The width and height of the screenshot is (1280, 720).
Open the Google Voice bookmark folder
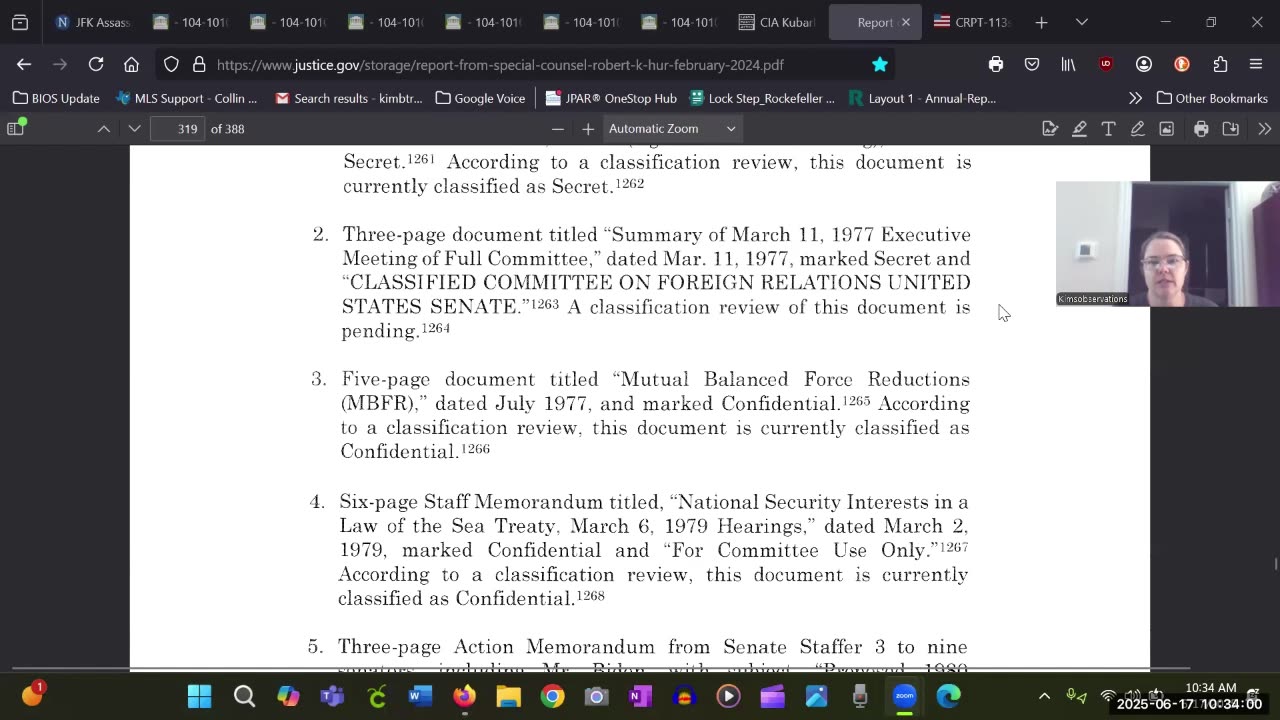[x=480, y=98]
